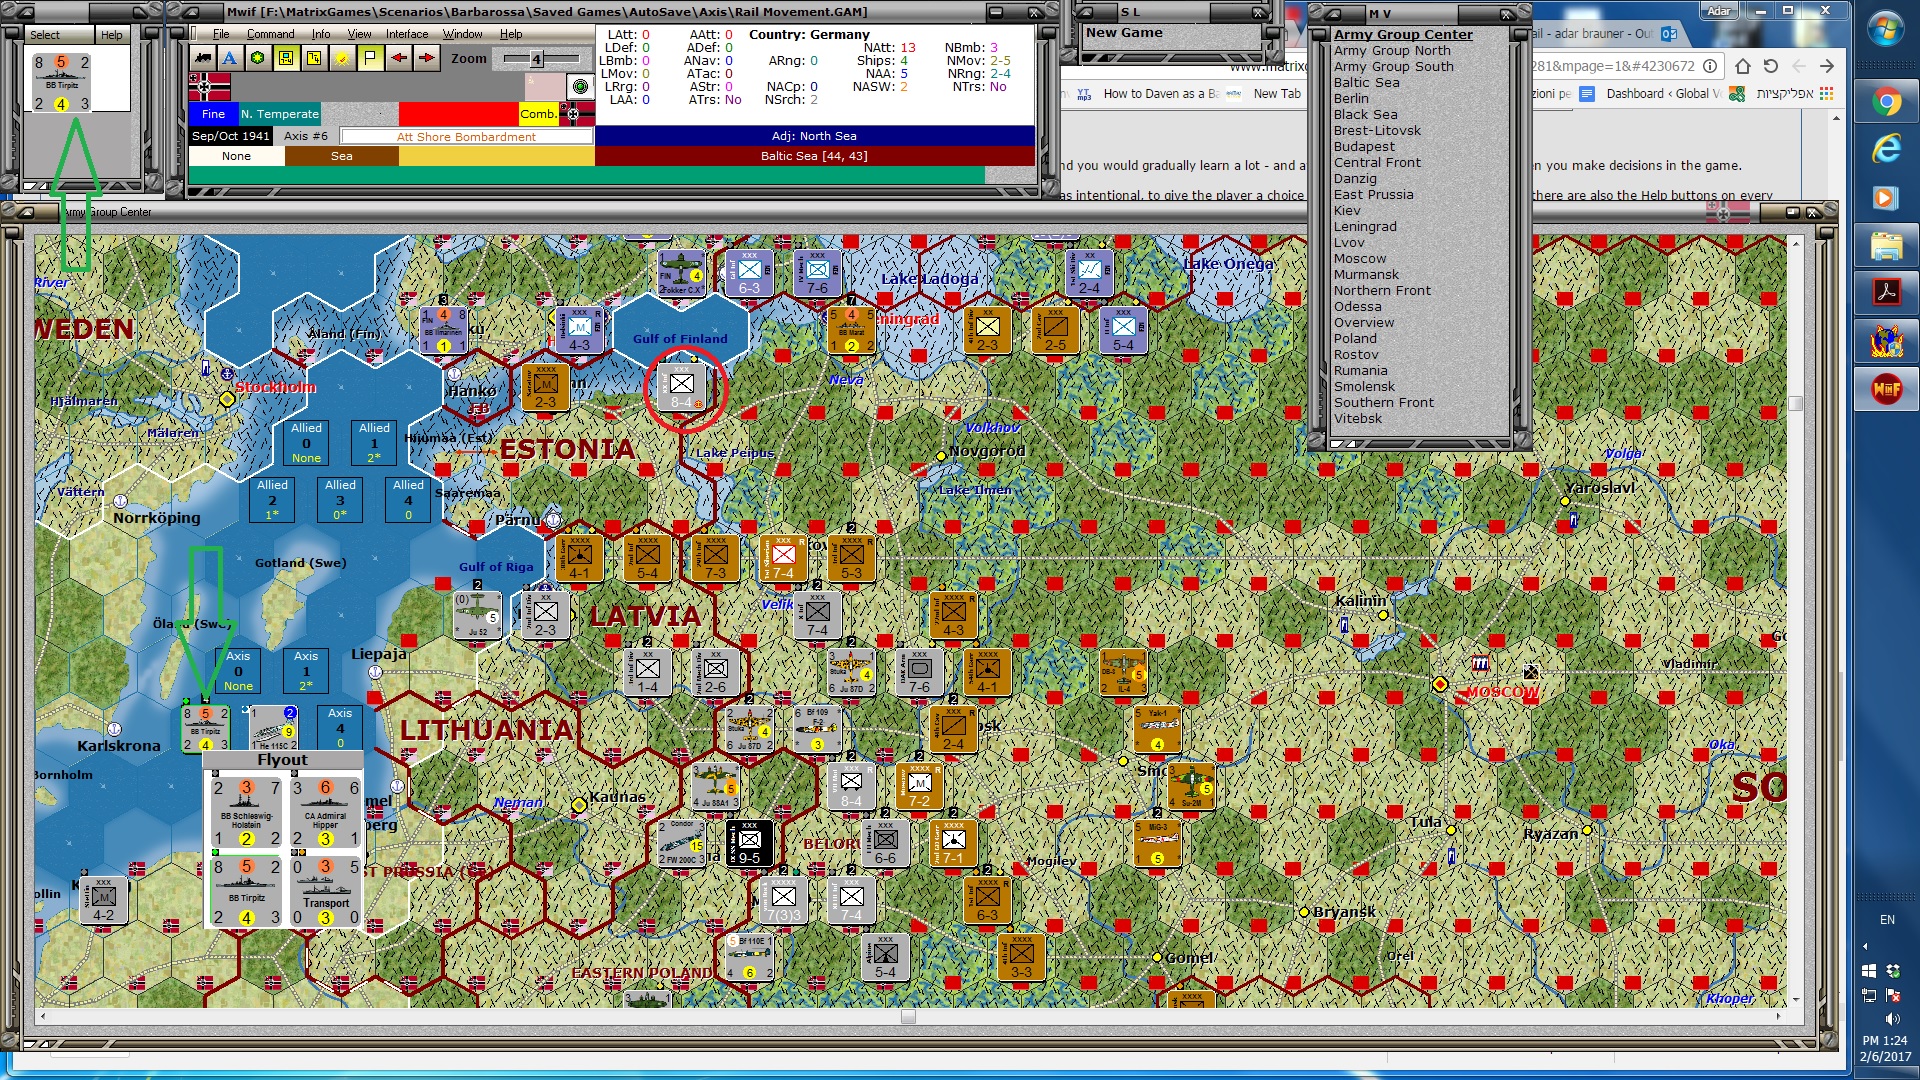The image size is (1920, 1080).
Task: Click the black SS 9-5 unit
Action: point(749,843)
